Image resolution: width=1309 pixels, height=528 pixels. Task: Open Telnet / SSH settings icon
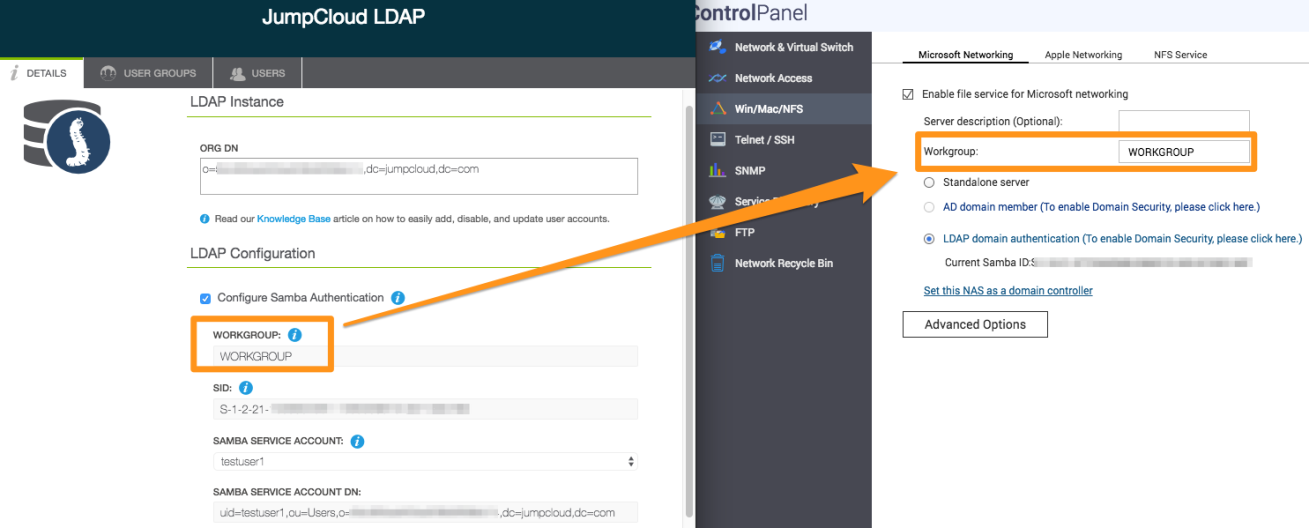(717, 140)
